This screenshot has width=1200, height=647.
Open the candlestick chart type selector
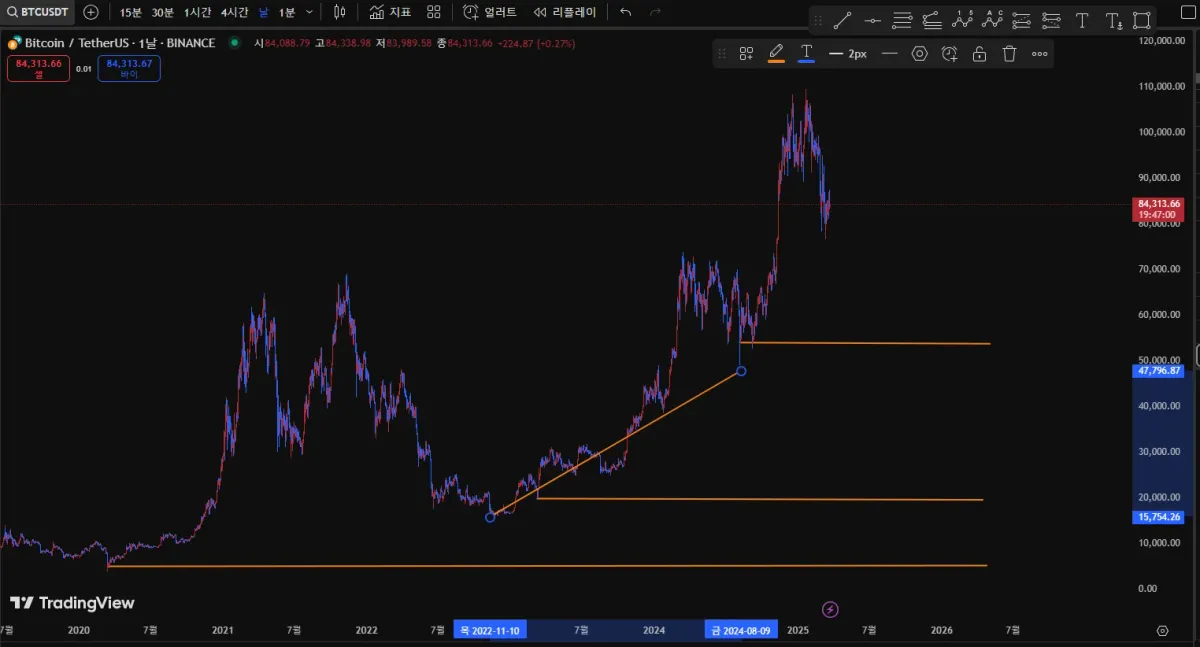click(340, 12)
